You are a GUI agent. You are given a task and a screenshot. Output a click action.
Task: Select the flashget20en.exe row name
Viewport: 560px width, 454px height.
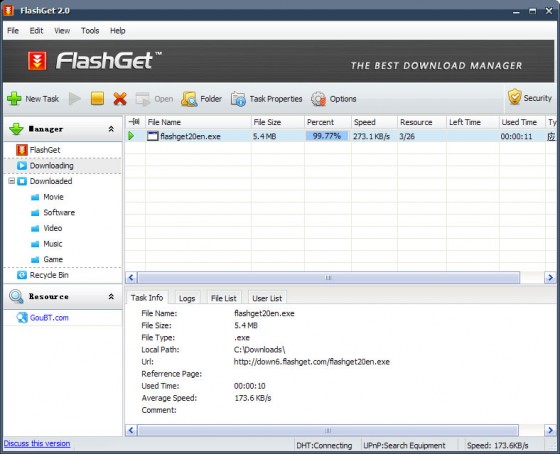tap(190, 136)
